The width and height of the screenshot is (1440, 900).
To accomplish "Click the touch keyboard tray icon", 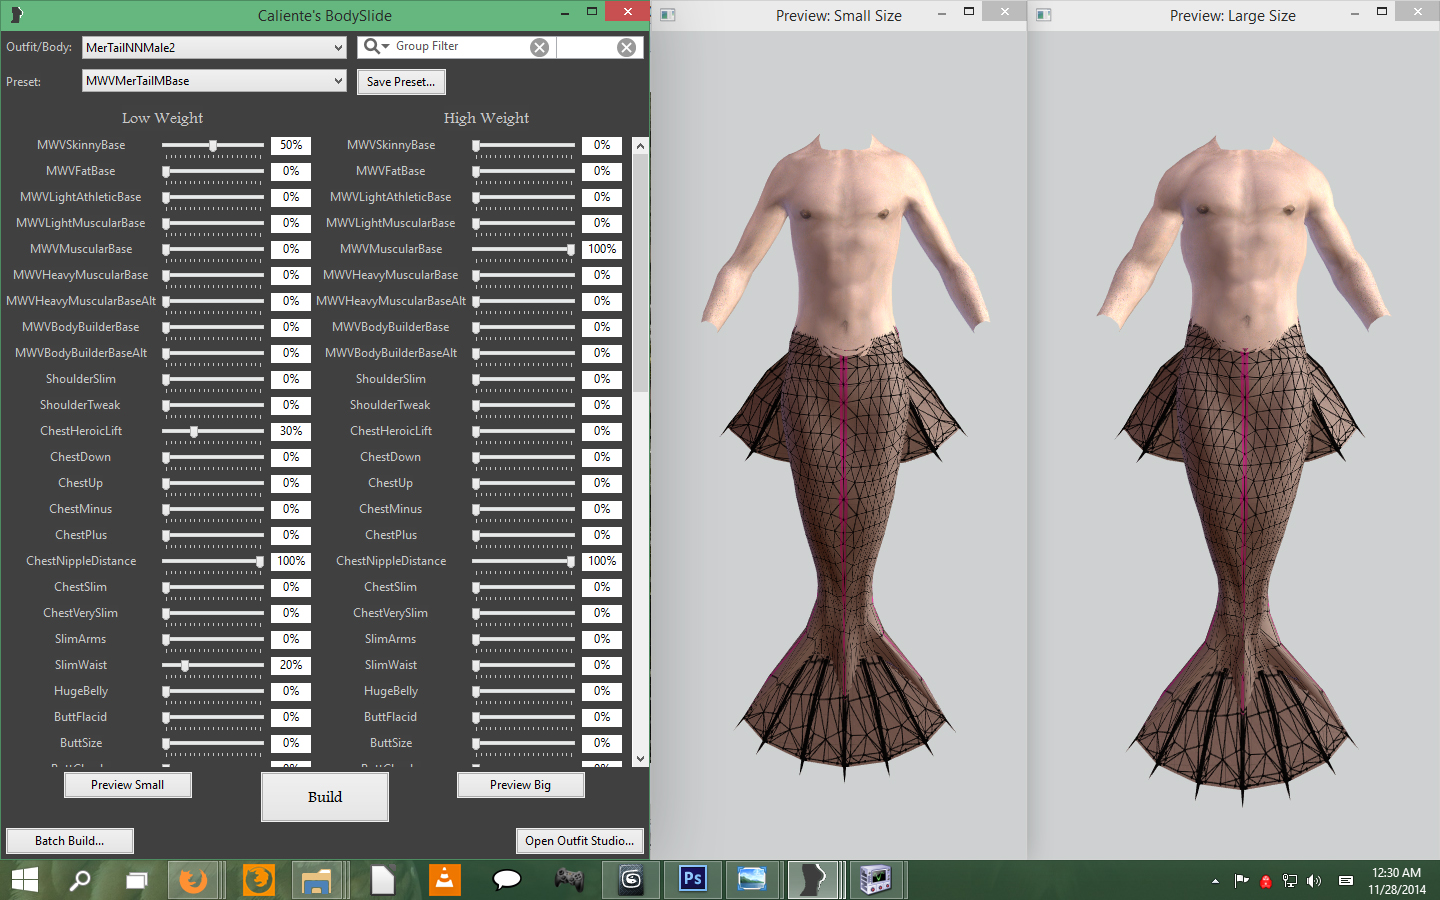I will [x=1346, y=881].
